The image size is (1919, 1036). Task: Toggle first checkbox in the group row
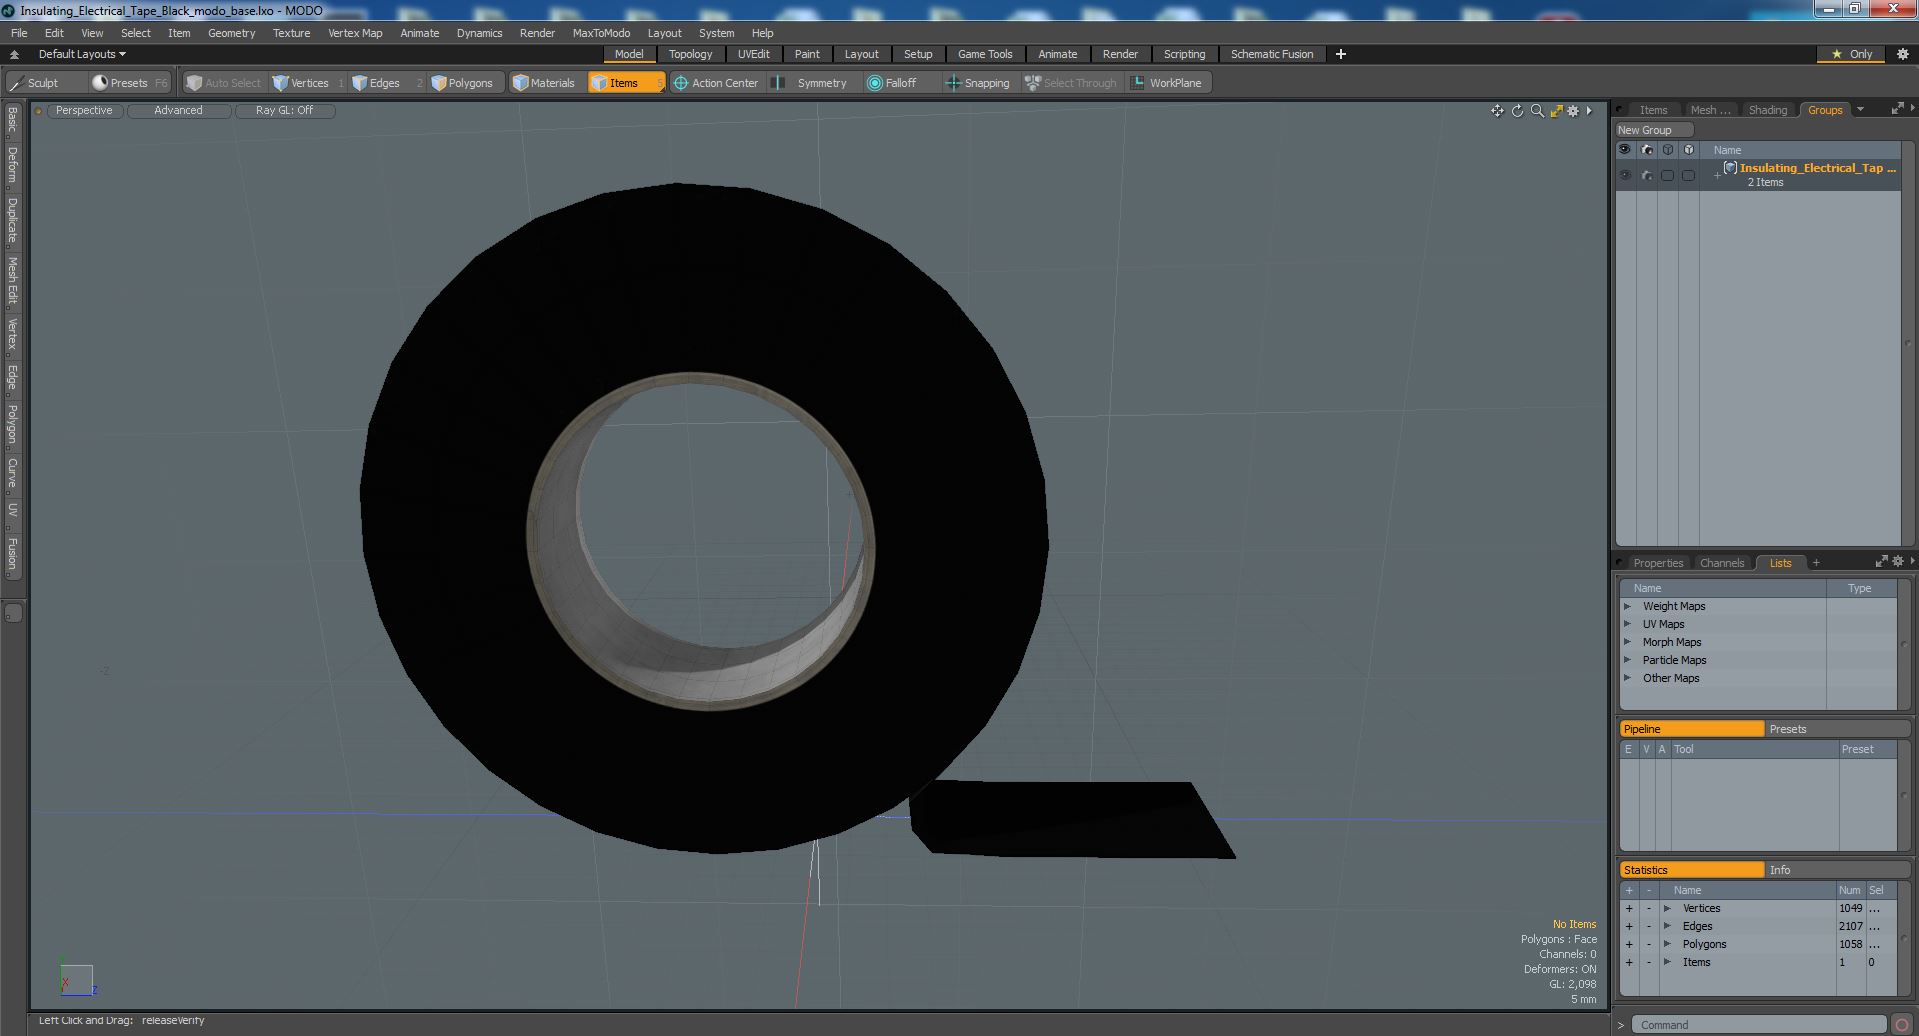[x=1667, y=175]
